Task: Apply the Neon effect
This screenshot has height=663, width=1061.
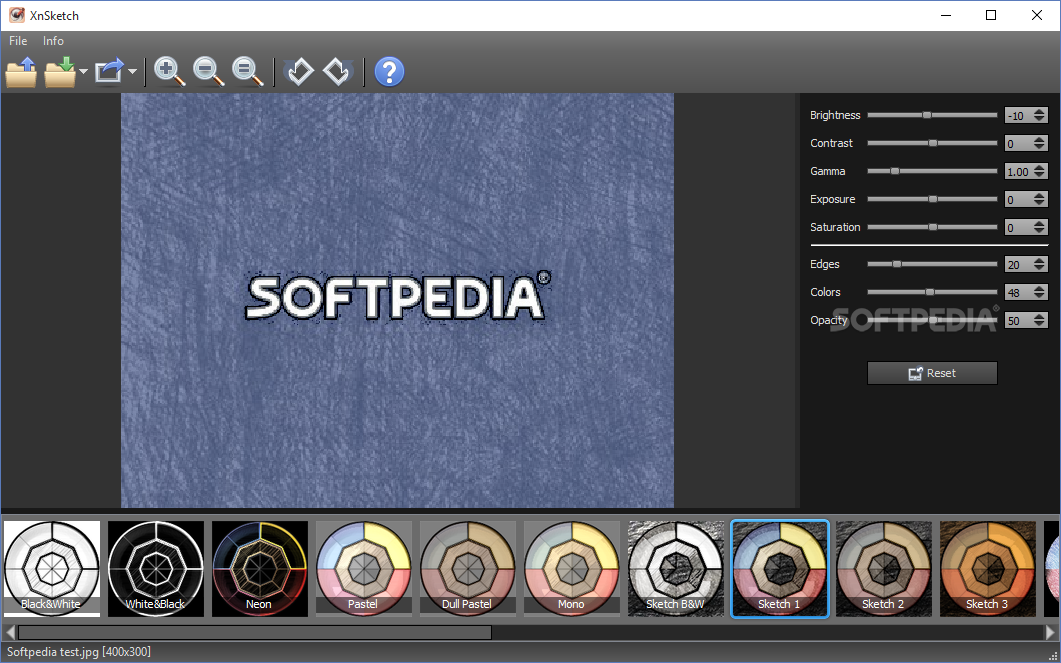Action: click(x=260, y=568)
